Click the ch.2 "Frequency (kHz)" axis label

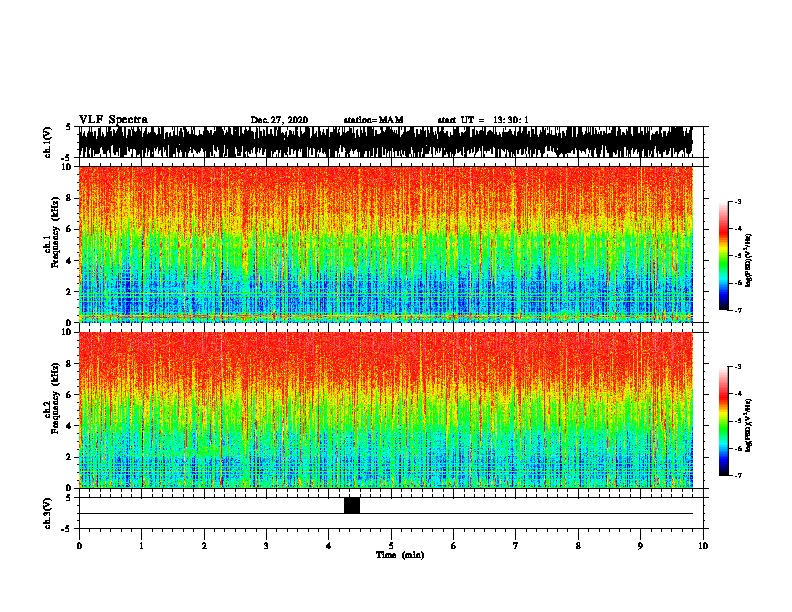point(55,398)
